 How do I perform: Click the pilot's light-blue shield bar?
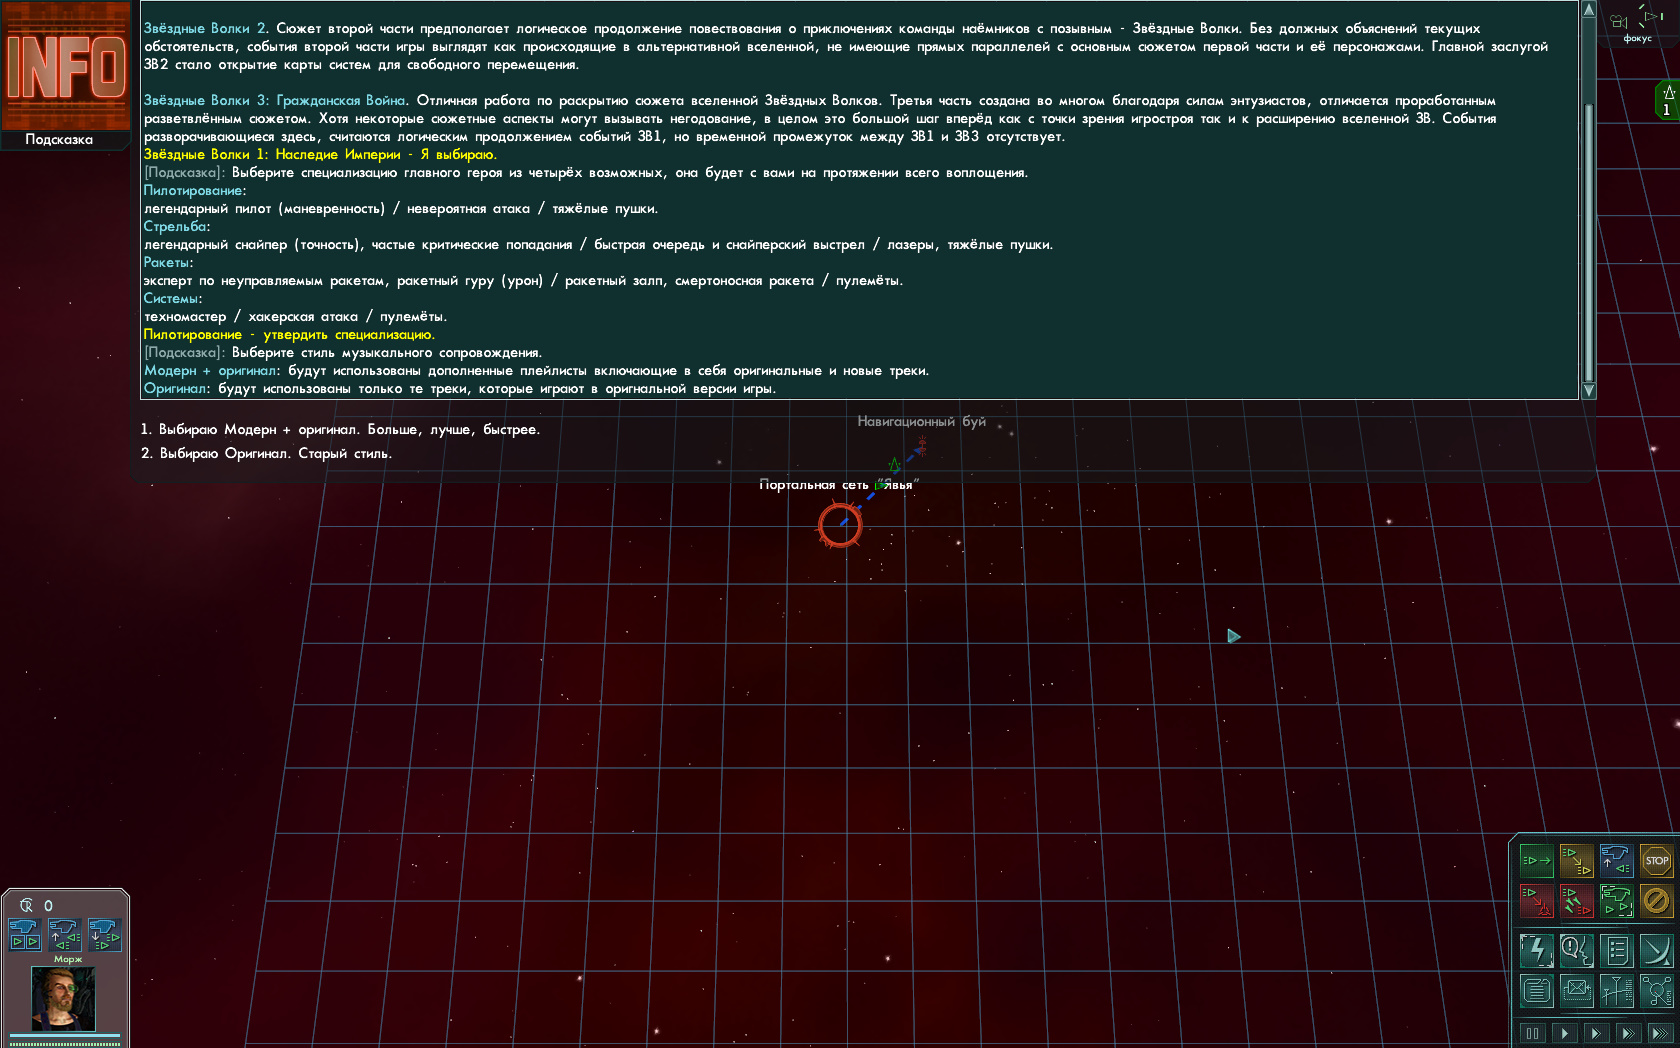coord(64,1036)
